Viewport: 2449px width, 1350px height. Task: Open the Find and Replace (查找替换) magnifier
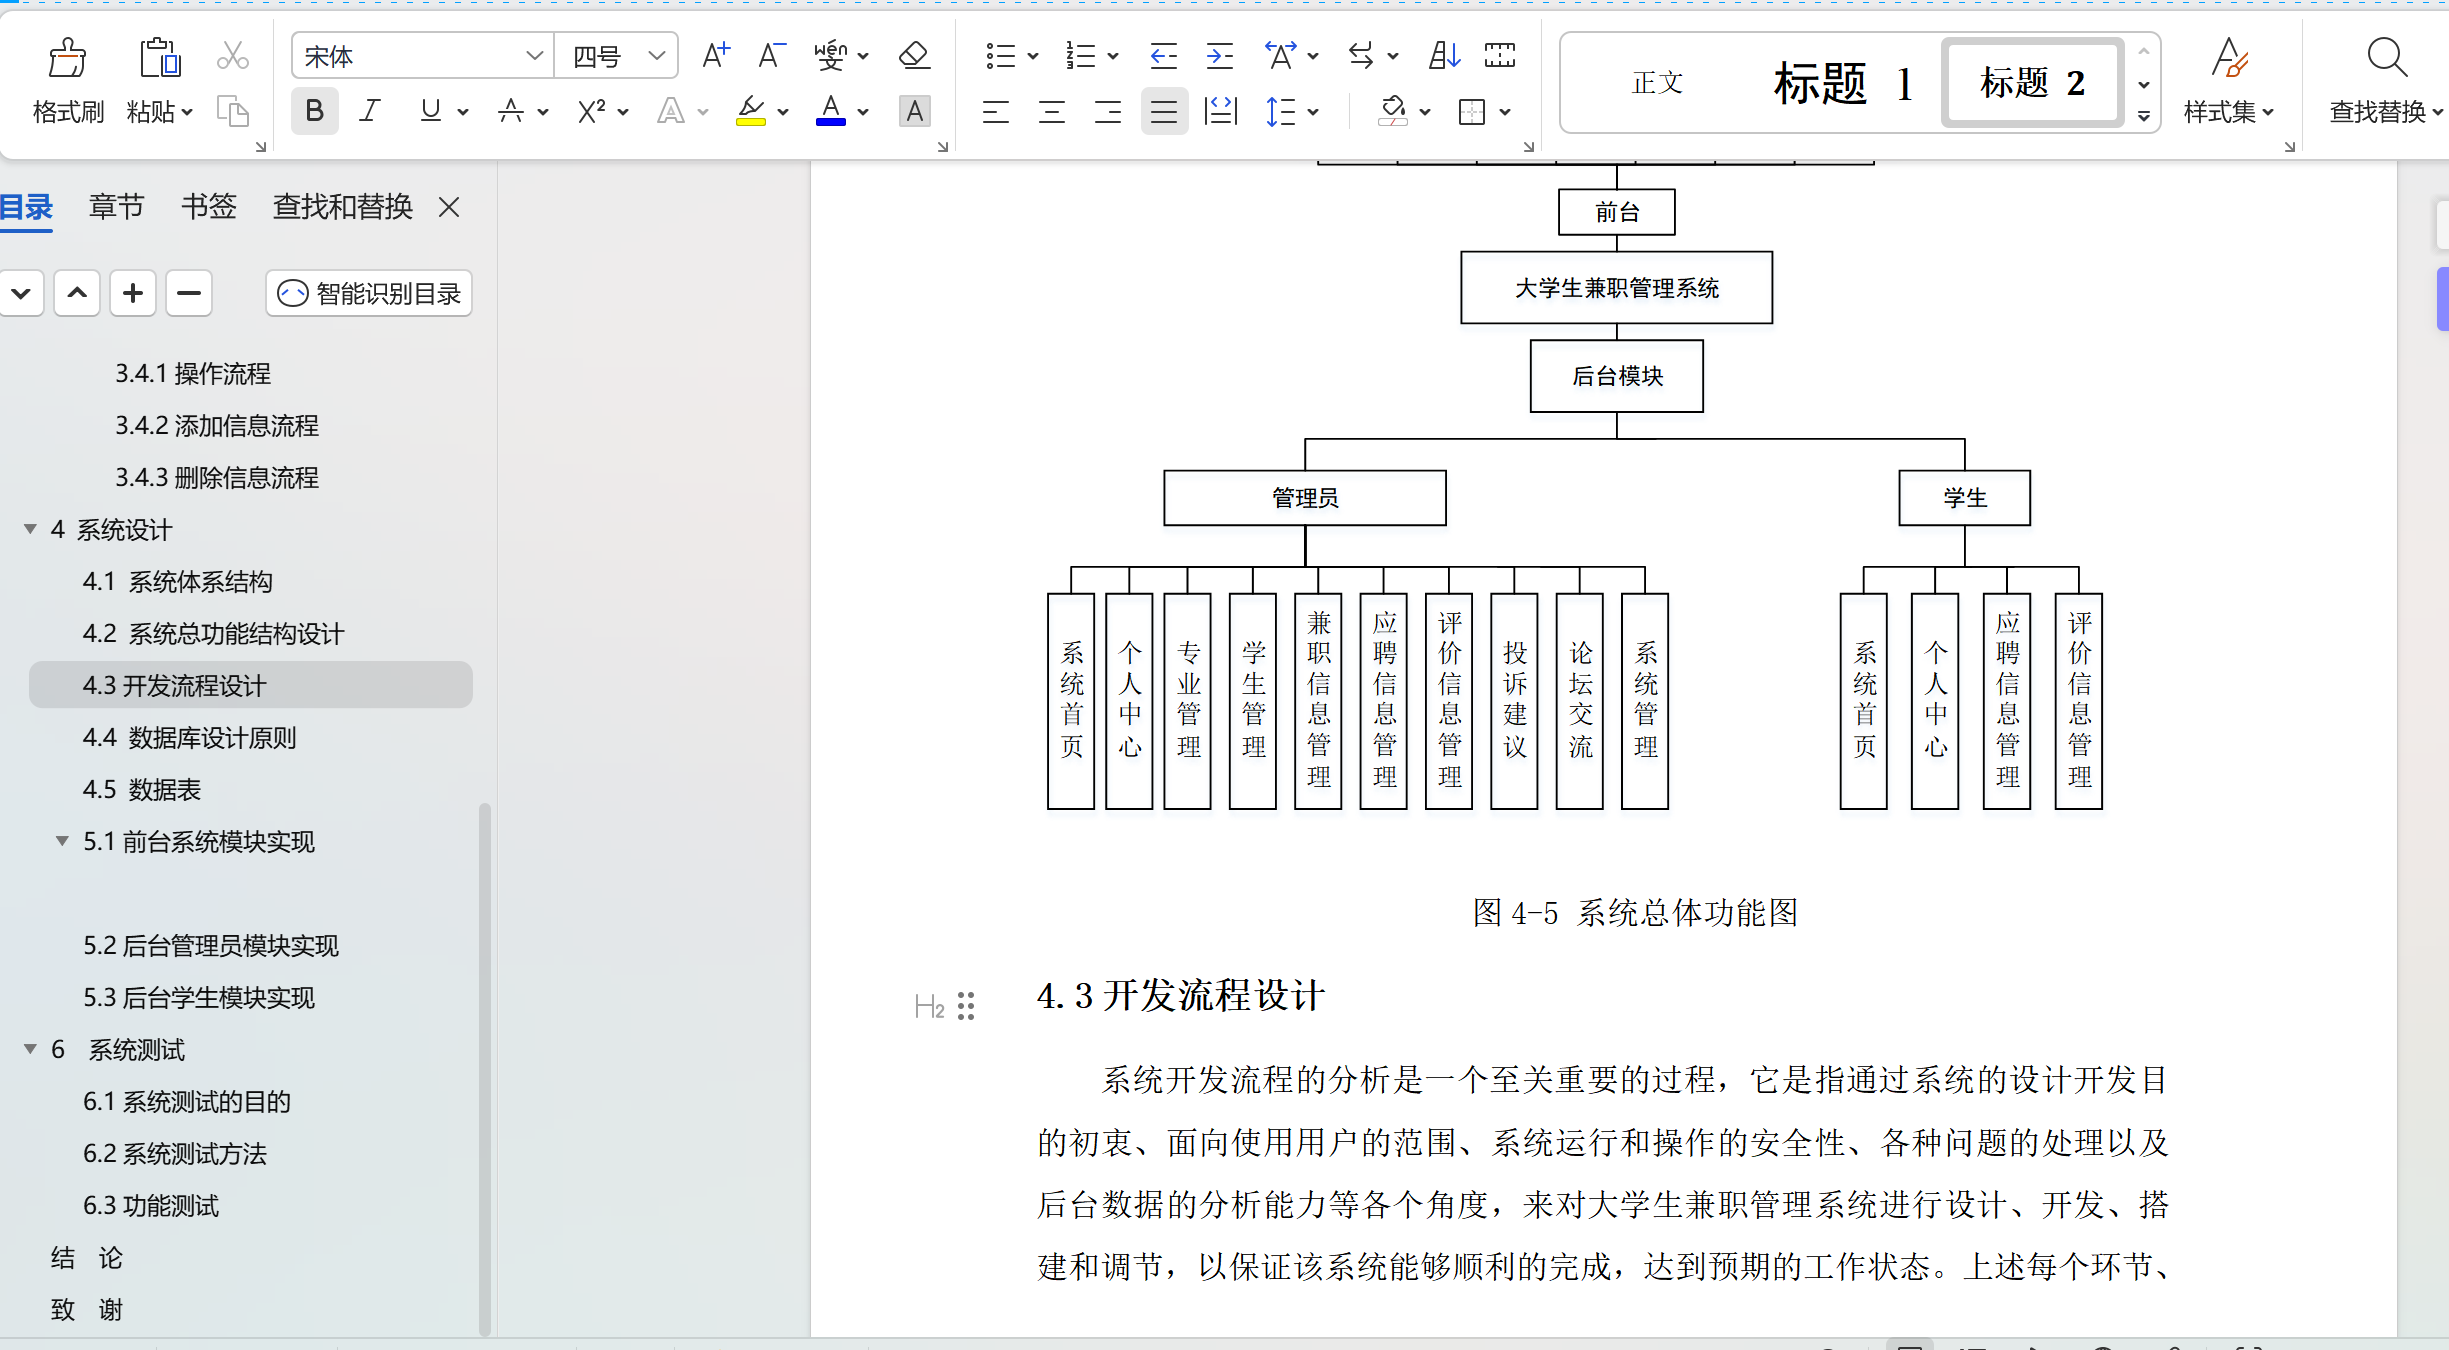pyautogui.click(x=2386, y=59)
